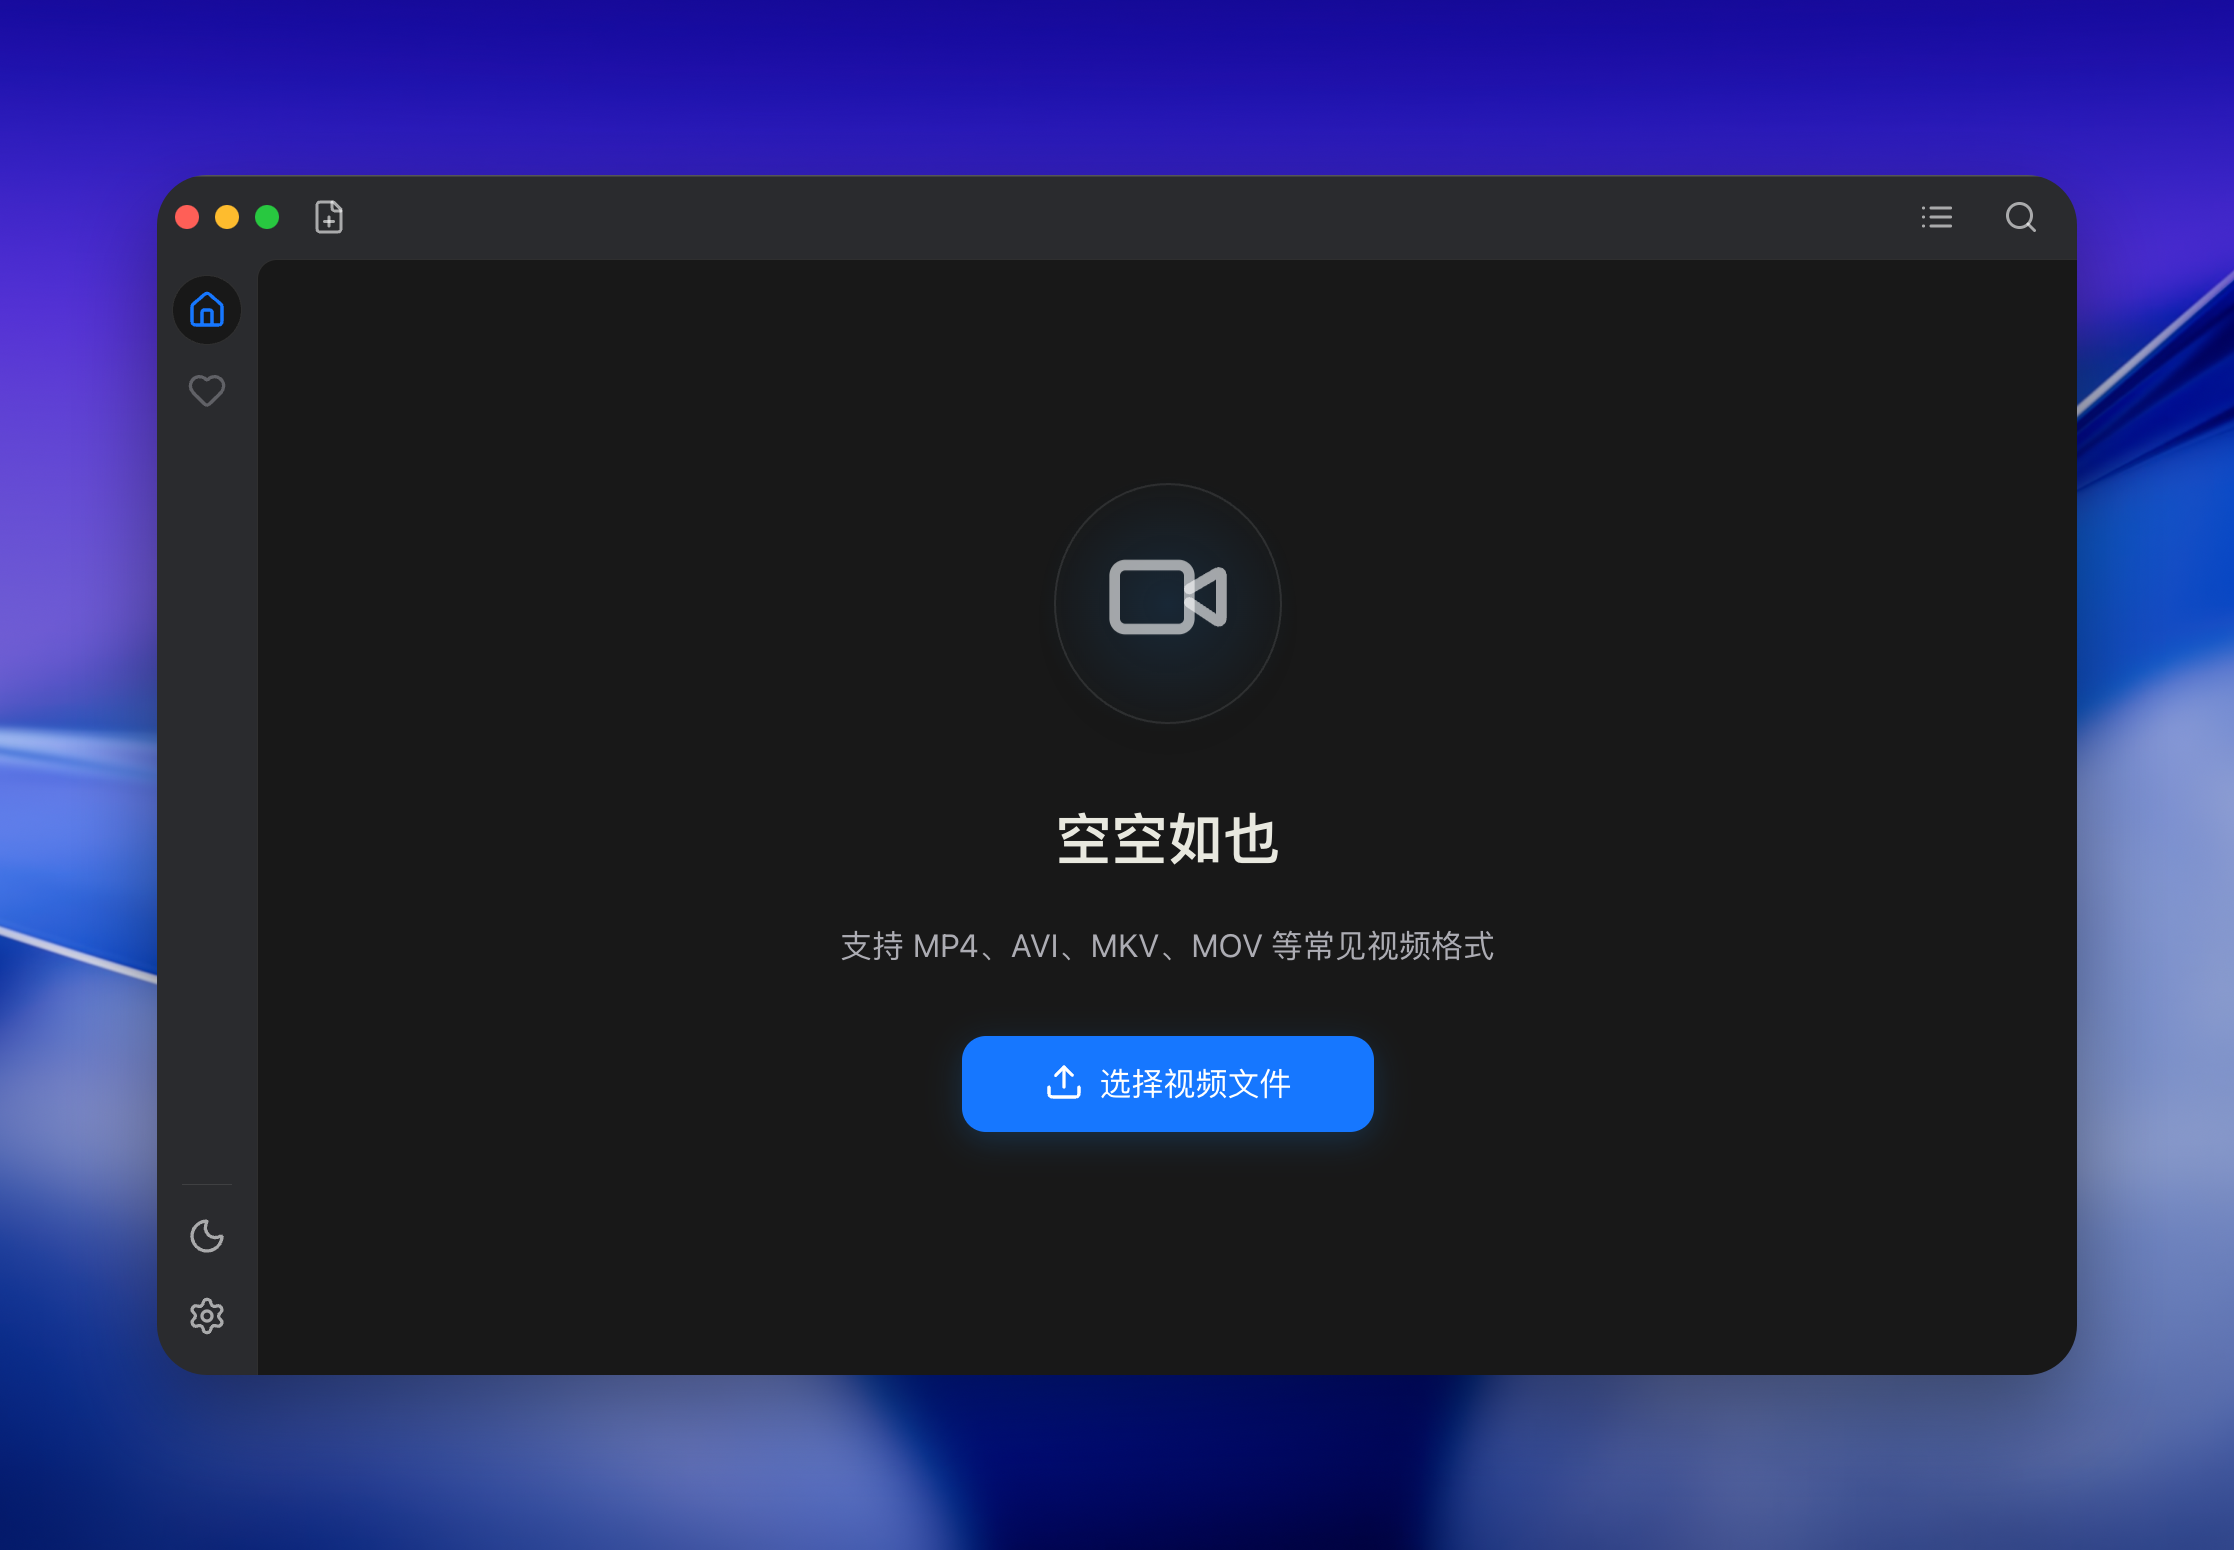Open favorites via the heart icon
2234x1550 pixels.
click(x=207, y=390)
